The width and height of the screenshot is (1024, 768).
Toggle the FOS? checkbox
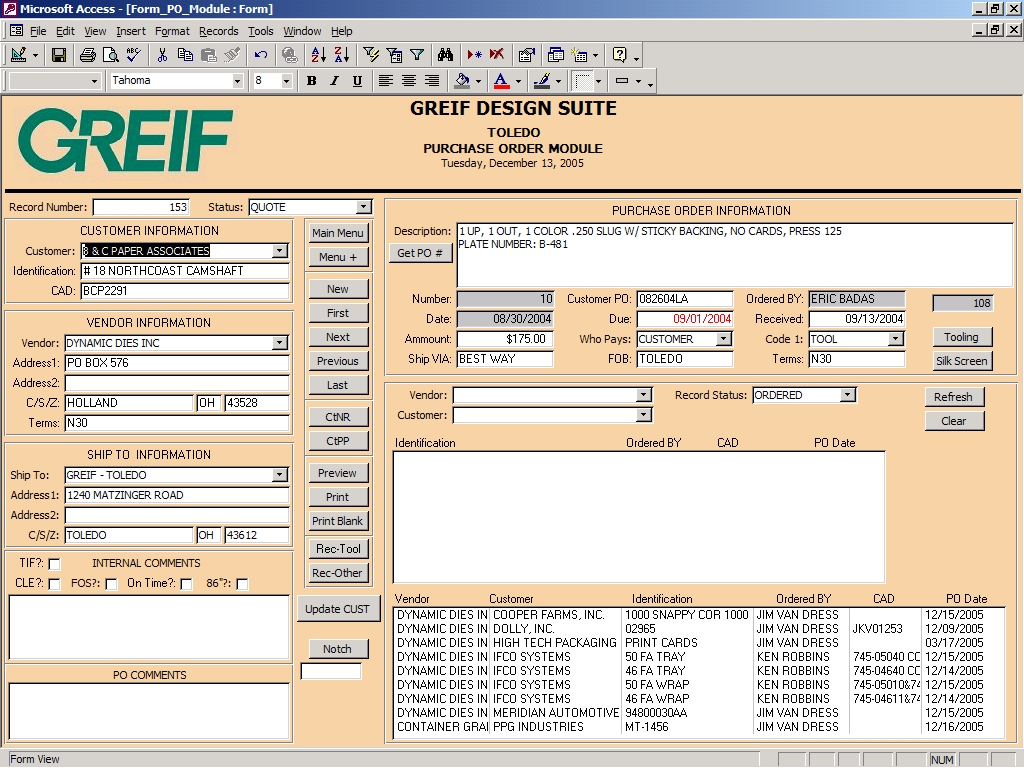coord(112,584)
